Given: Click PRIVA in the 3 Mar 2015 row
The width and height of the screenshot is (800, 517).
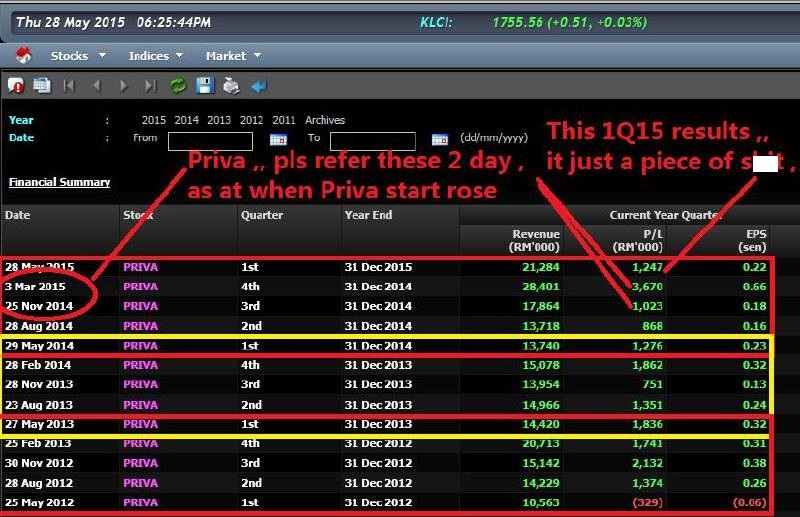Looking at the screenshot, I should pos(140,286).
